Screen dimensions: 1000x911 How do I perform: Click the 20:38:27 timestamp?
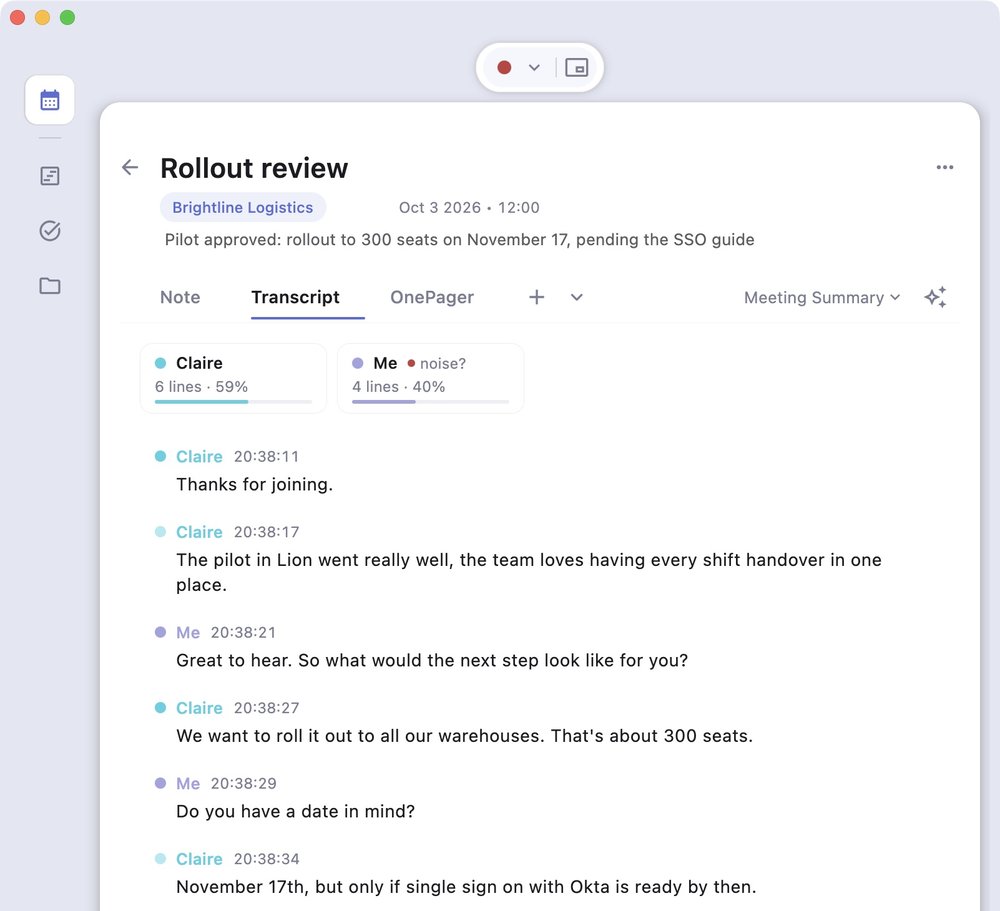266,708
